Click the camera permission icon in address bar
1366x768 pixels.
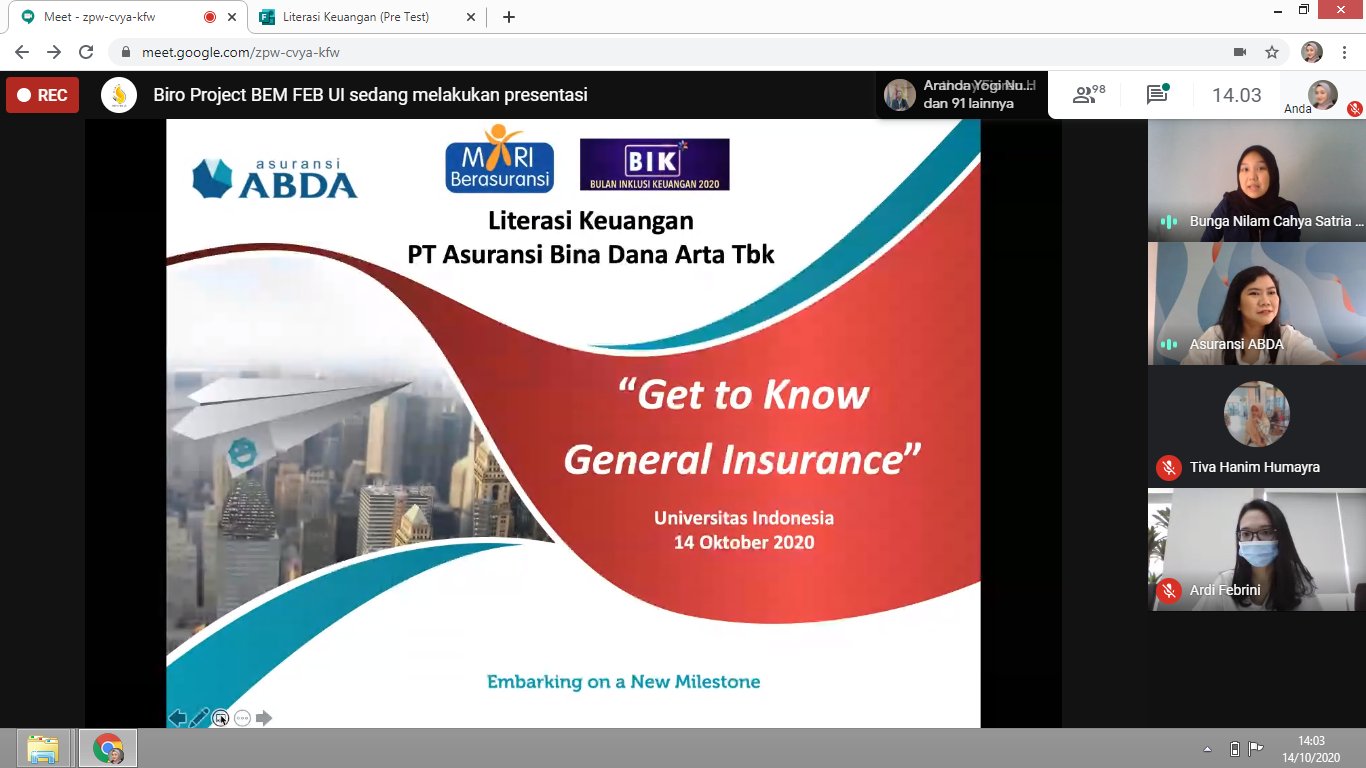pyautogui.click(x=1240, y=52)
